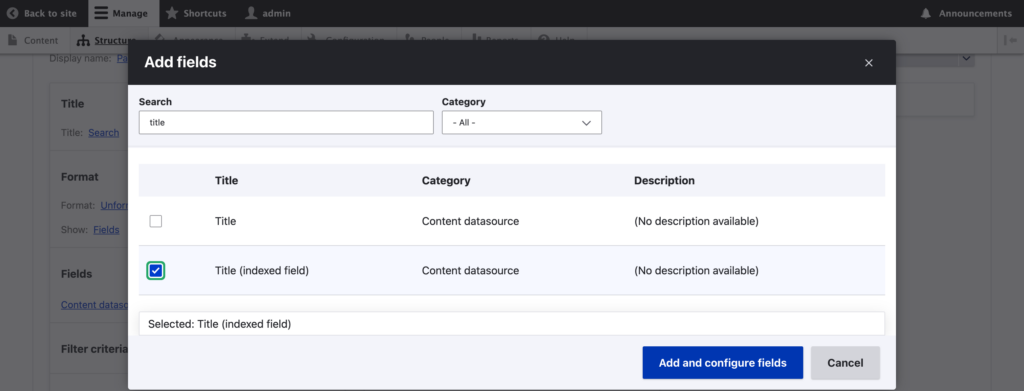Open the Manage hamburger menu icon
Image resolution: width=1024 pixels, height=391 pixels.
click(100, 13)
